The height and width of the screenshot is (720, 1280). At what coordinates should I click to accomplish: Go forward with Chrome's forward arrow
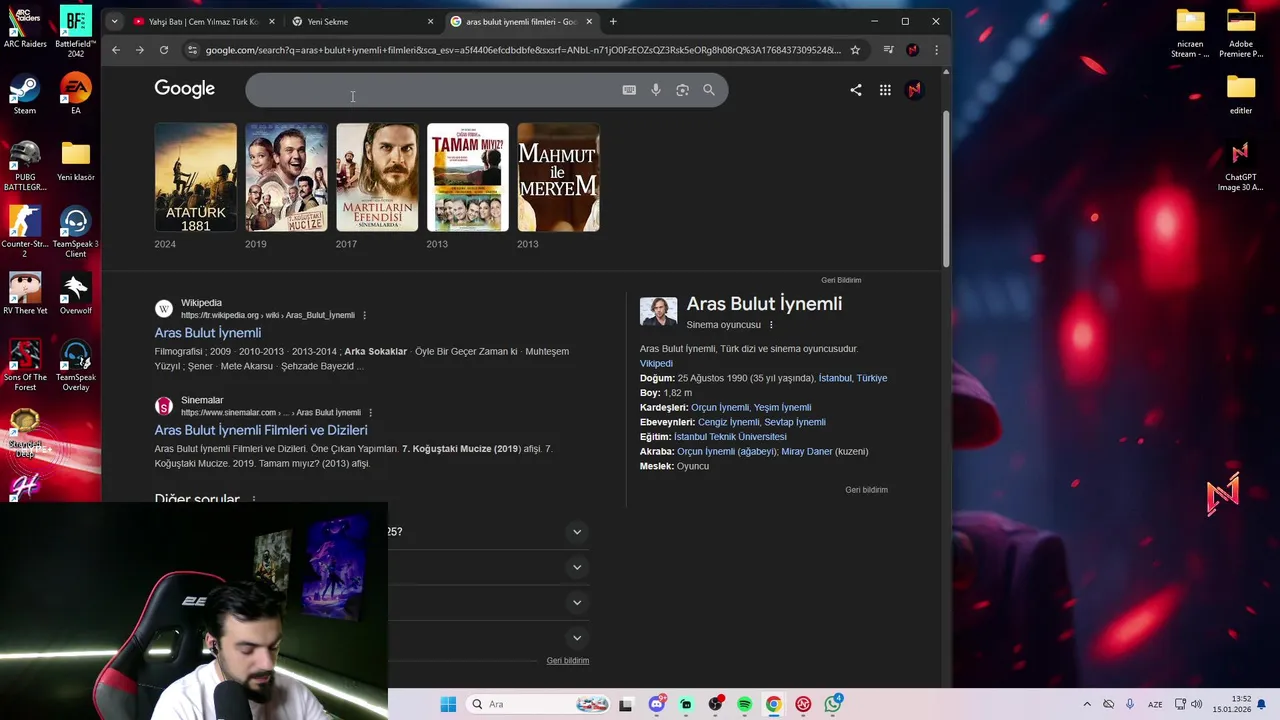(x=139, y=50)
